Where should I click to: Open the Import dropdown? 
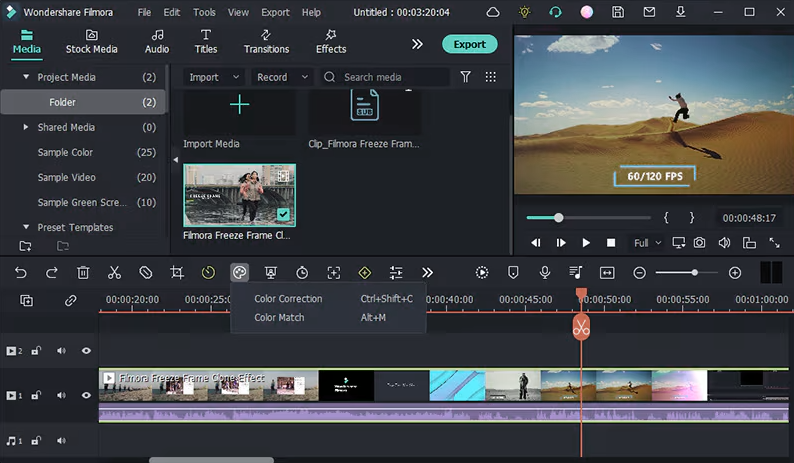(x=214, y=77)
